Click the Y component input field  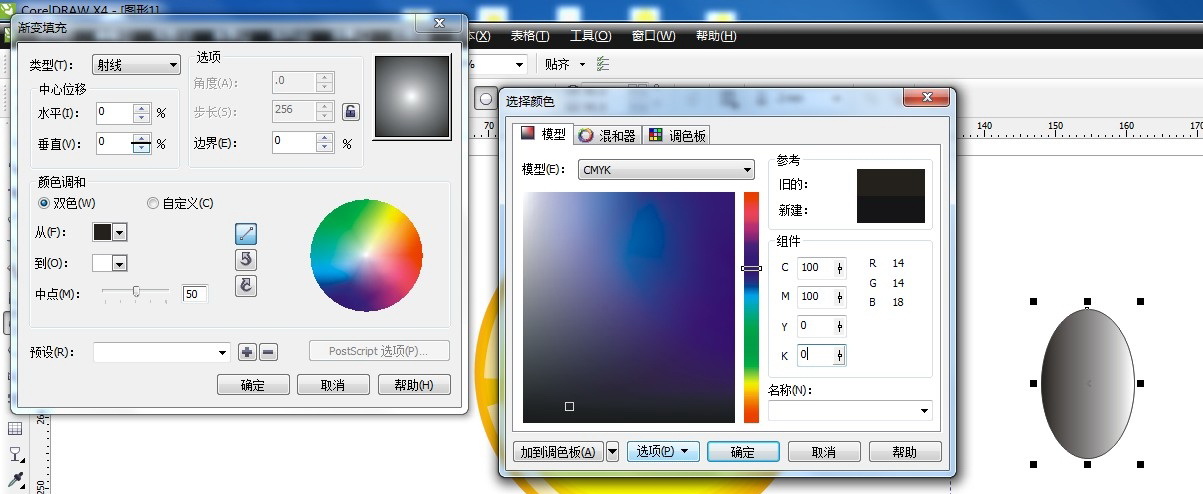click(816, 325)
